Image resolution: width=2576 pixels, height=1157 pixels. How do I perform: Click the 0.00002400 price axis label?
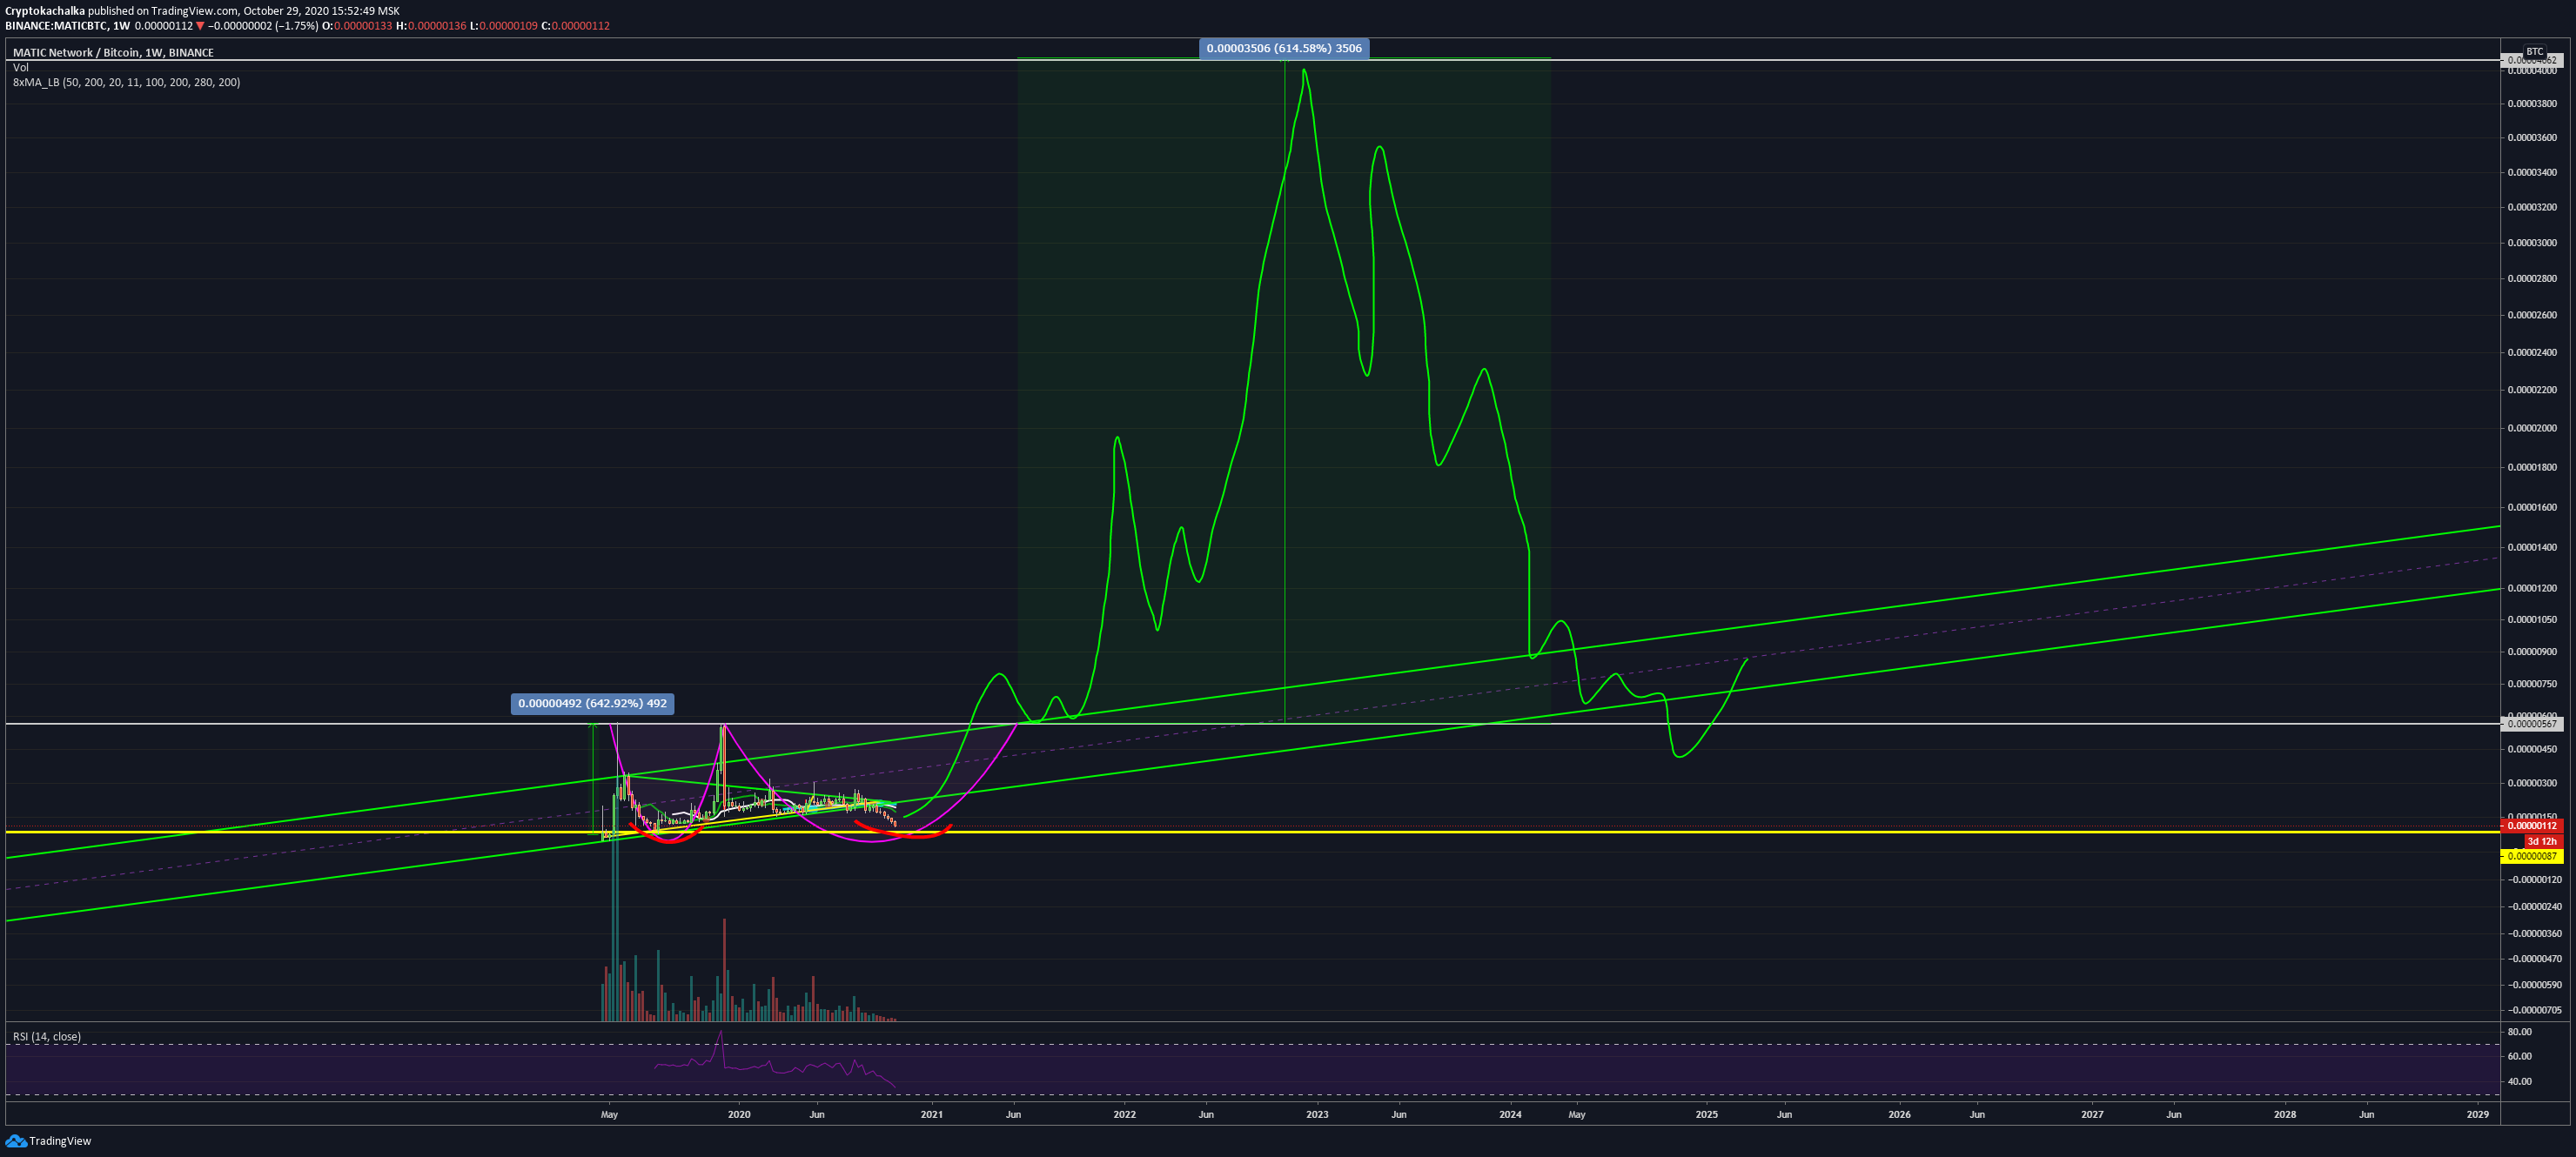pyautogui.click(x=2533, y=352)
